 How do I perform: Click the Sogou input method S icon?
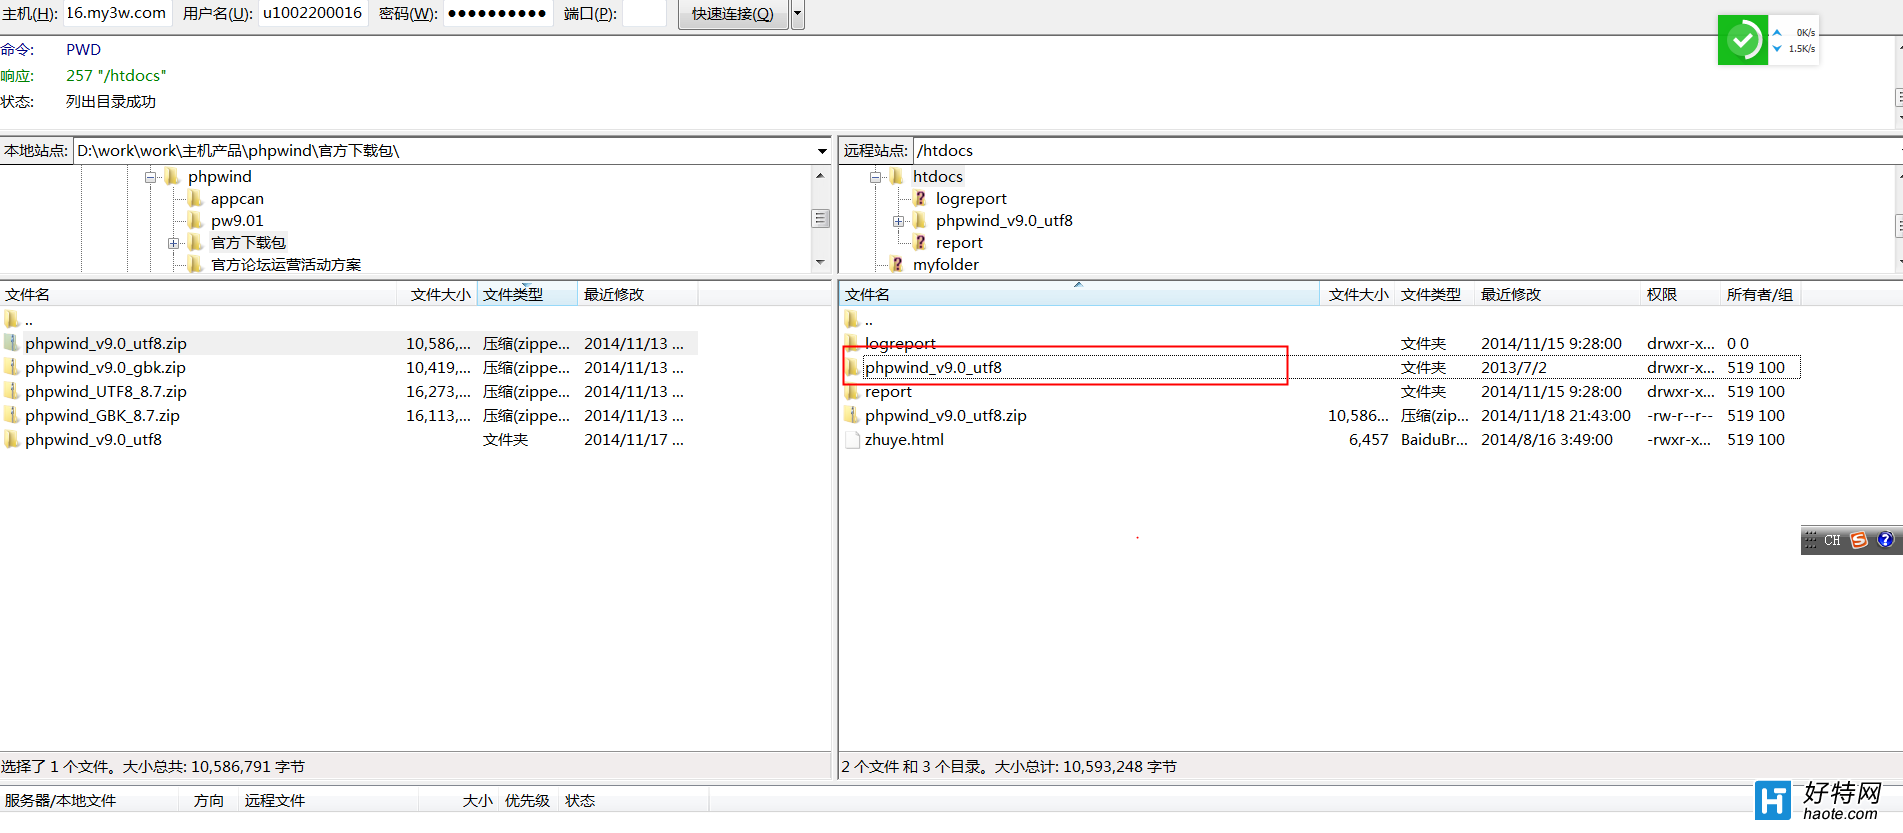tap(1859, 540)
